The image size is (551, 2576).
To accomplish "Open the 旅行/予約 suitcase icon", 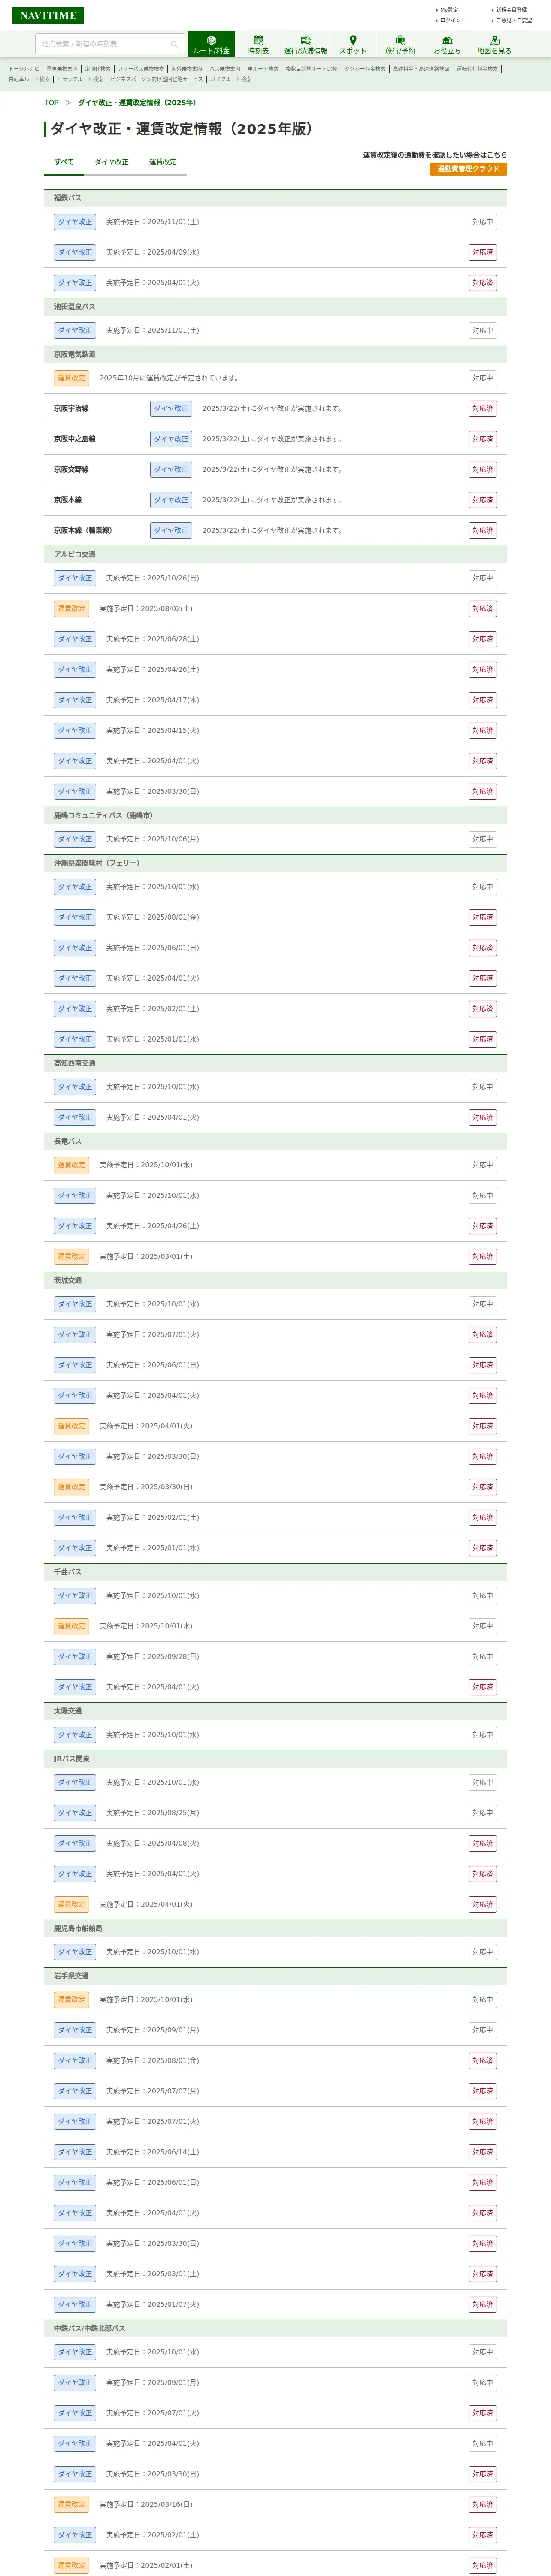I will [400, 44].
